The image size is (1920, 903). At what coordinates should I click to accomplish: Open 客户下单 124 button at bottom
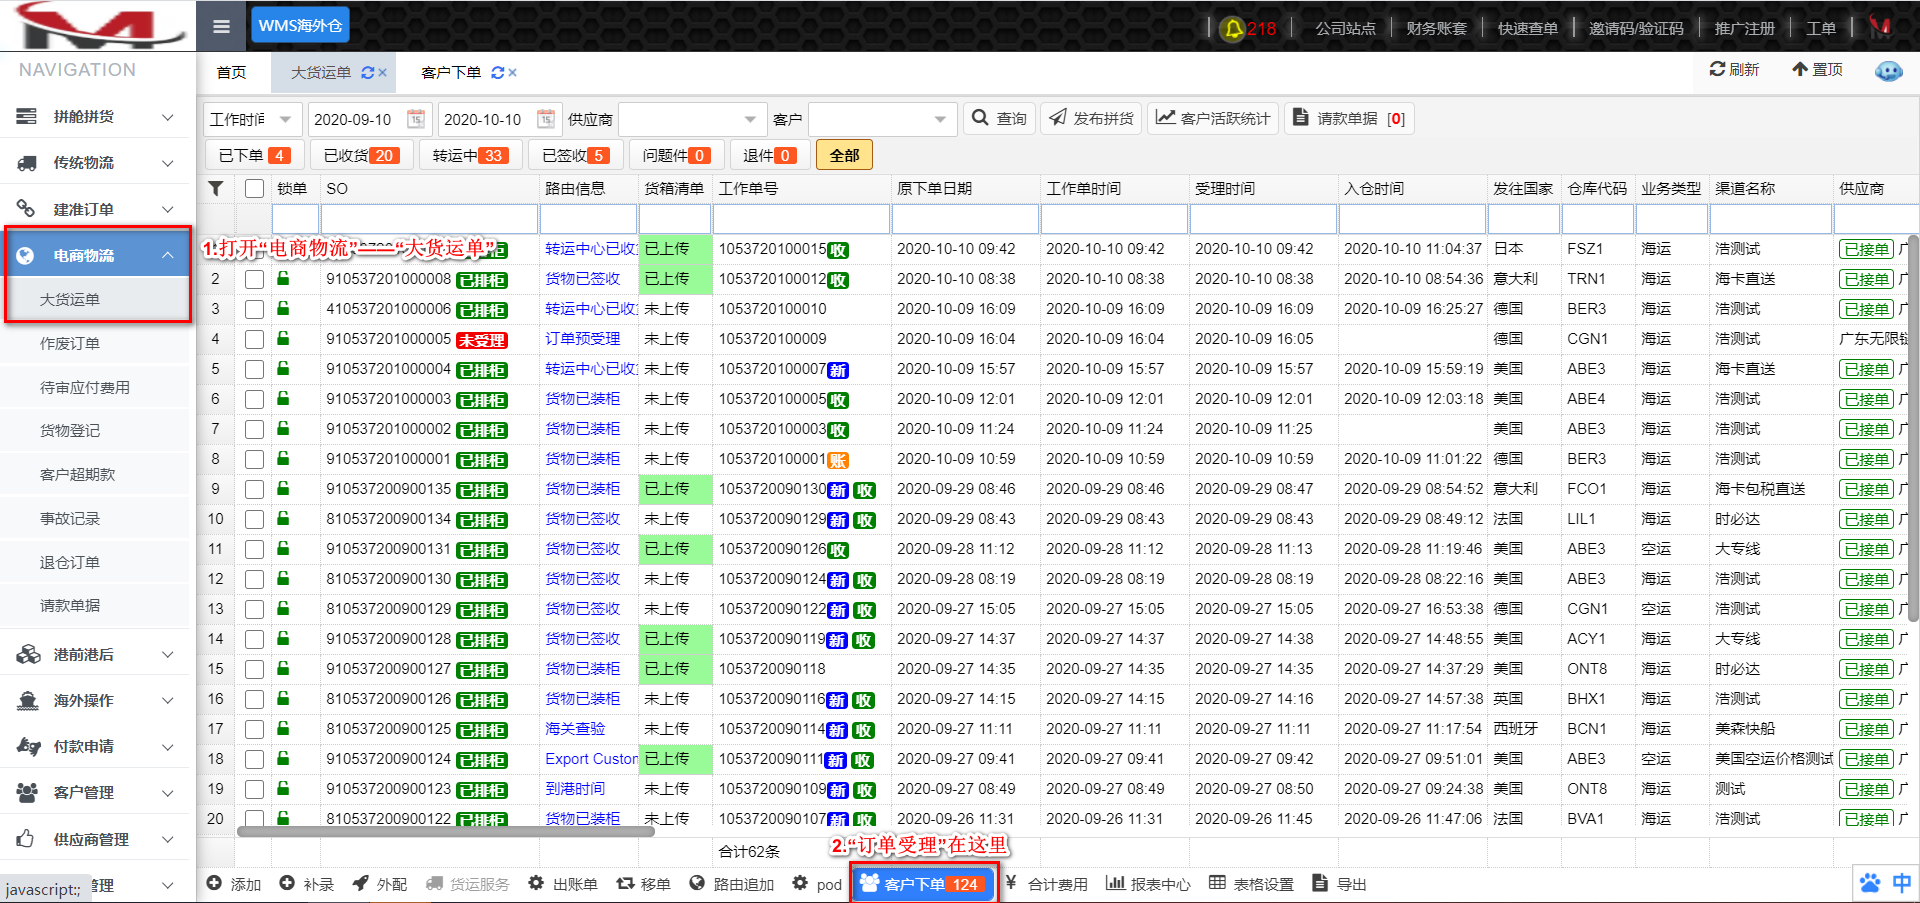924,884
